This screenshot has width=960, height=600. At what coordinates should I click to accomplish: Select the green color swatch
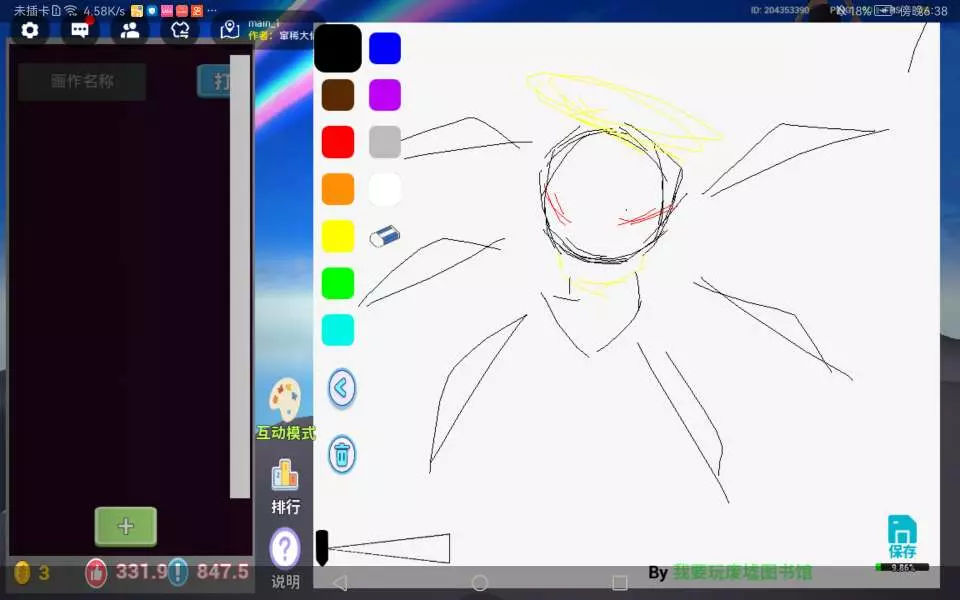pos(338,283)
